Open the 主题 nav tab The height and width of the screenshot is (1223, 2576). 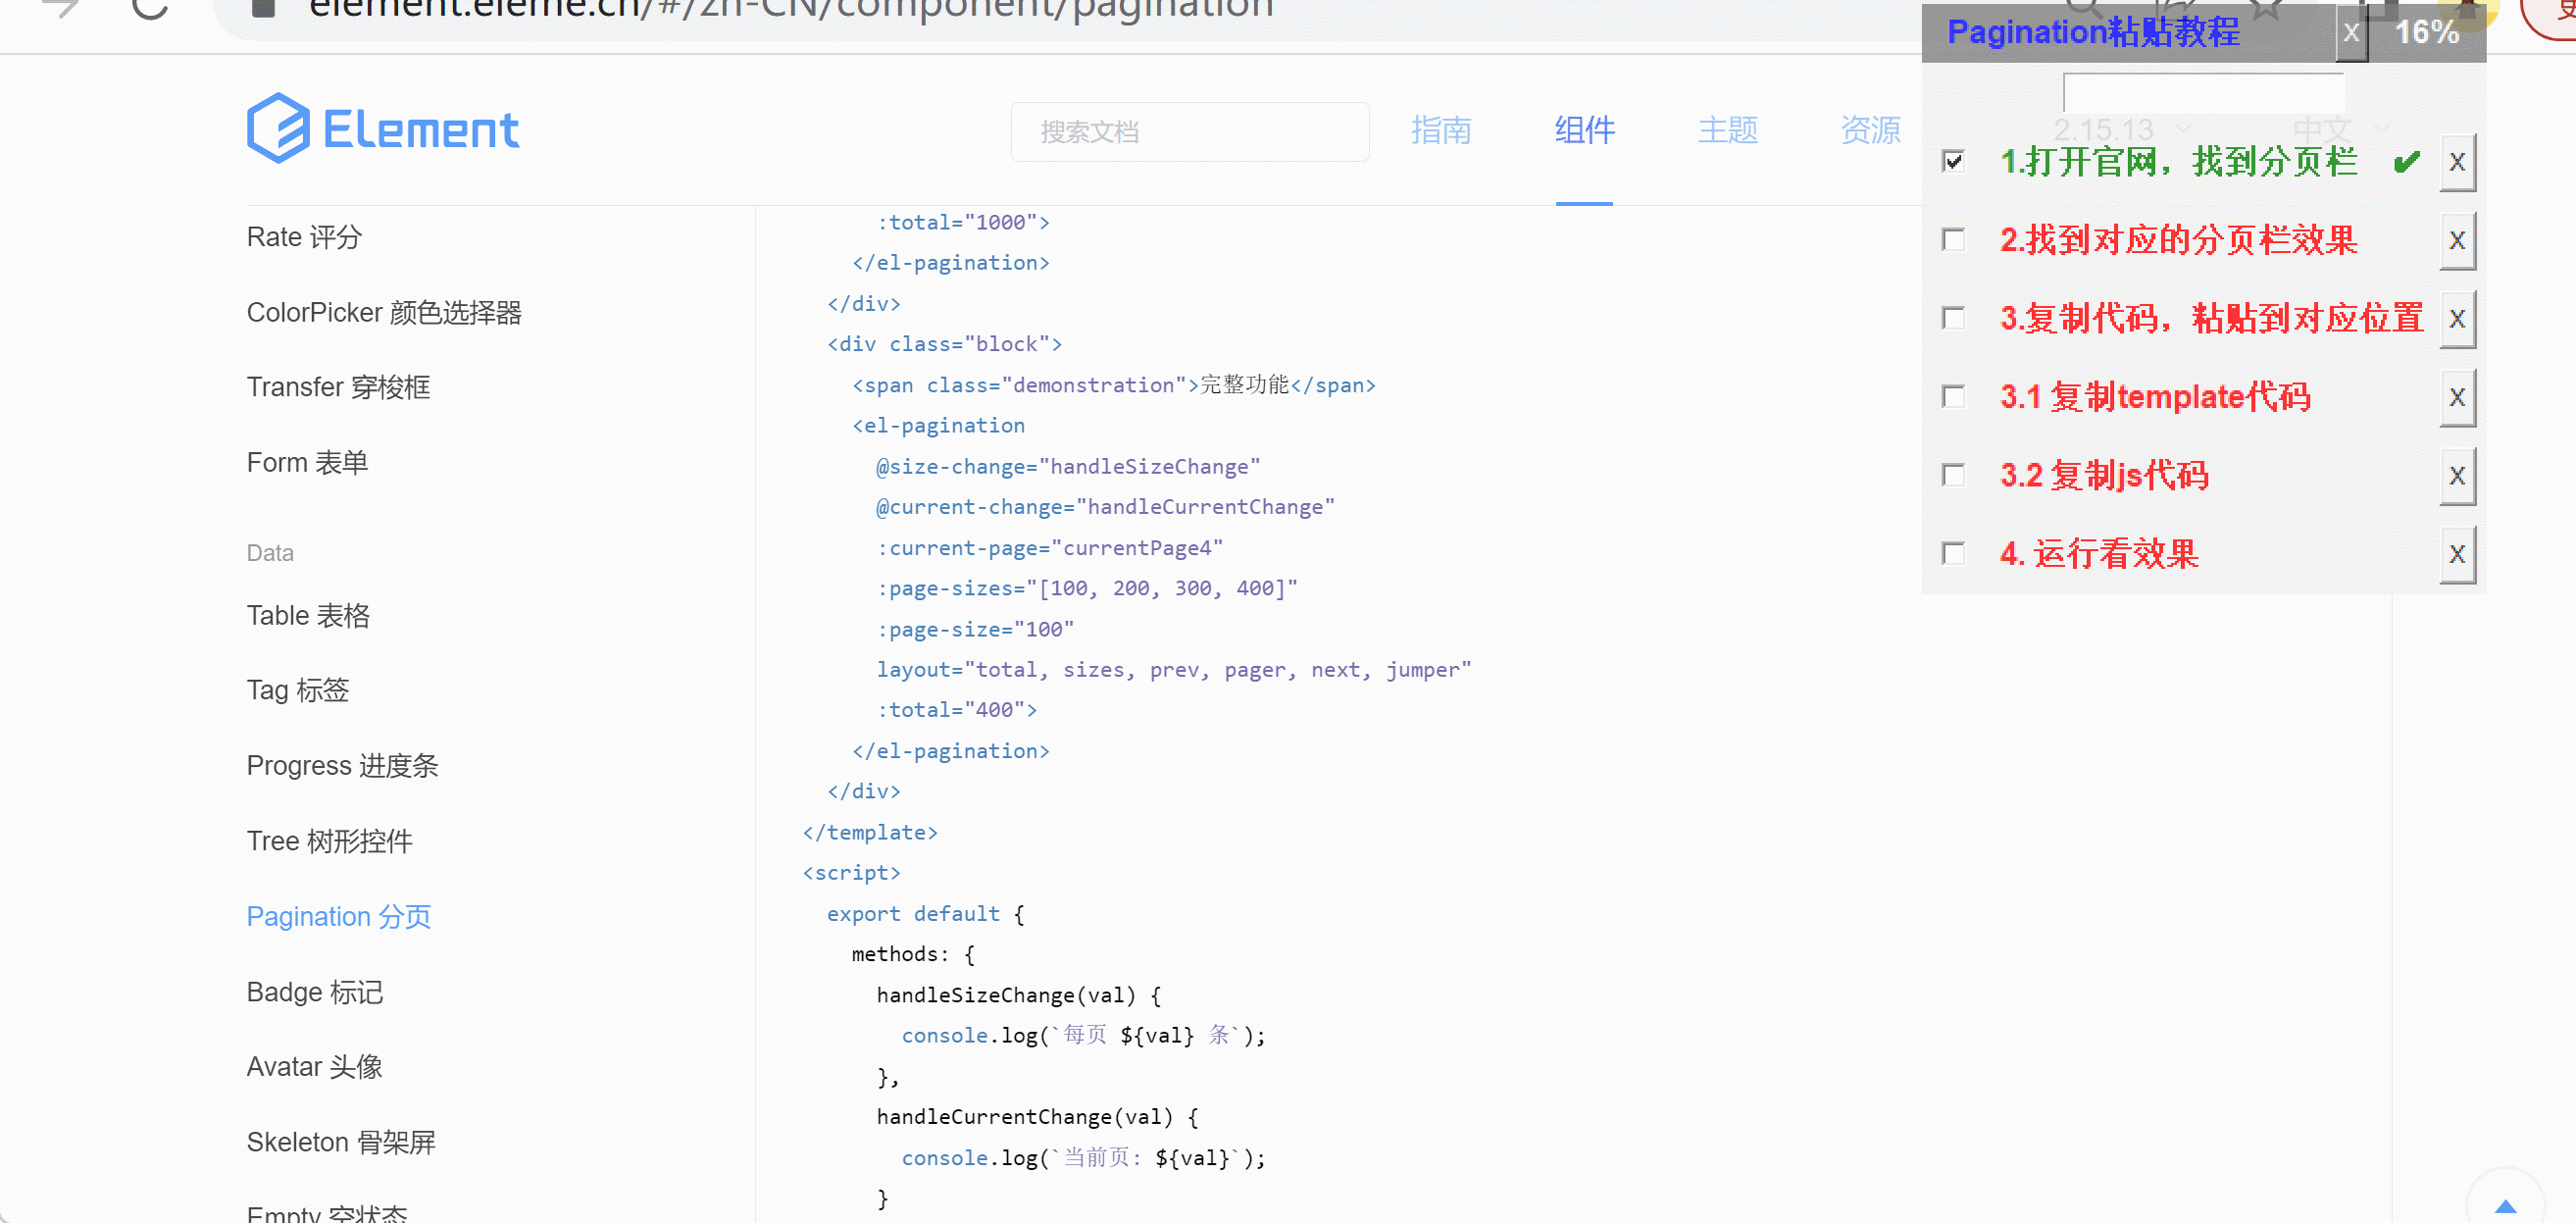tap(1727, 130)
